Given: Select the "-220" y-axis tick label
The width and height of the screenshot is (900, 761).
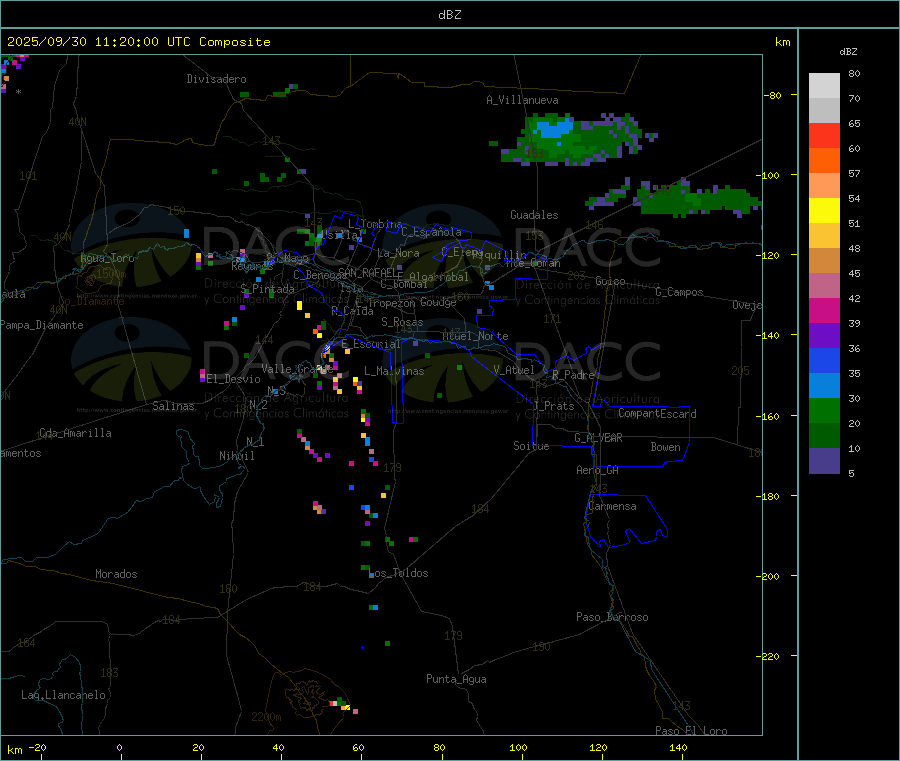Looking at the screenshot, I should coord(768,657).
